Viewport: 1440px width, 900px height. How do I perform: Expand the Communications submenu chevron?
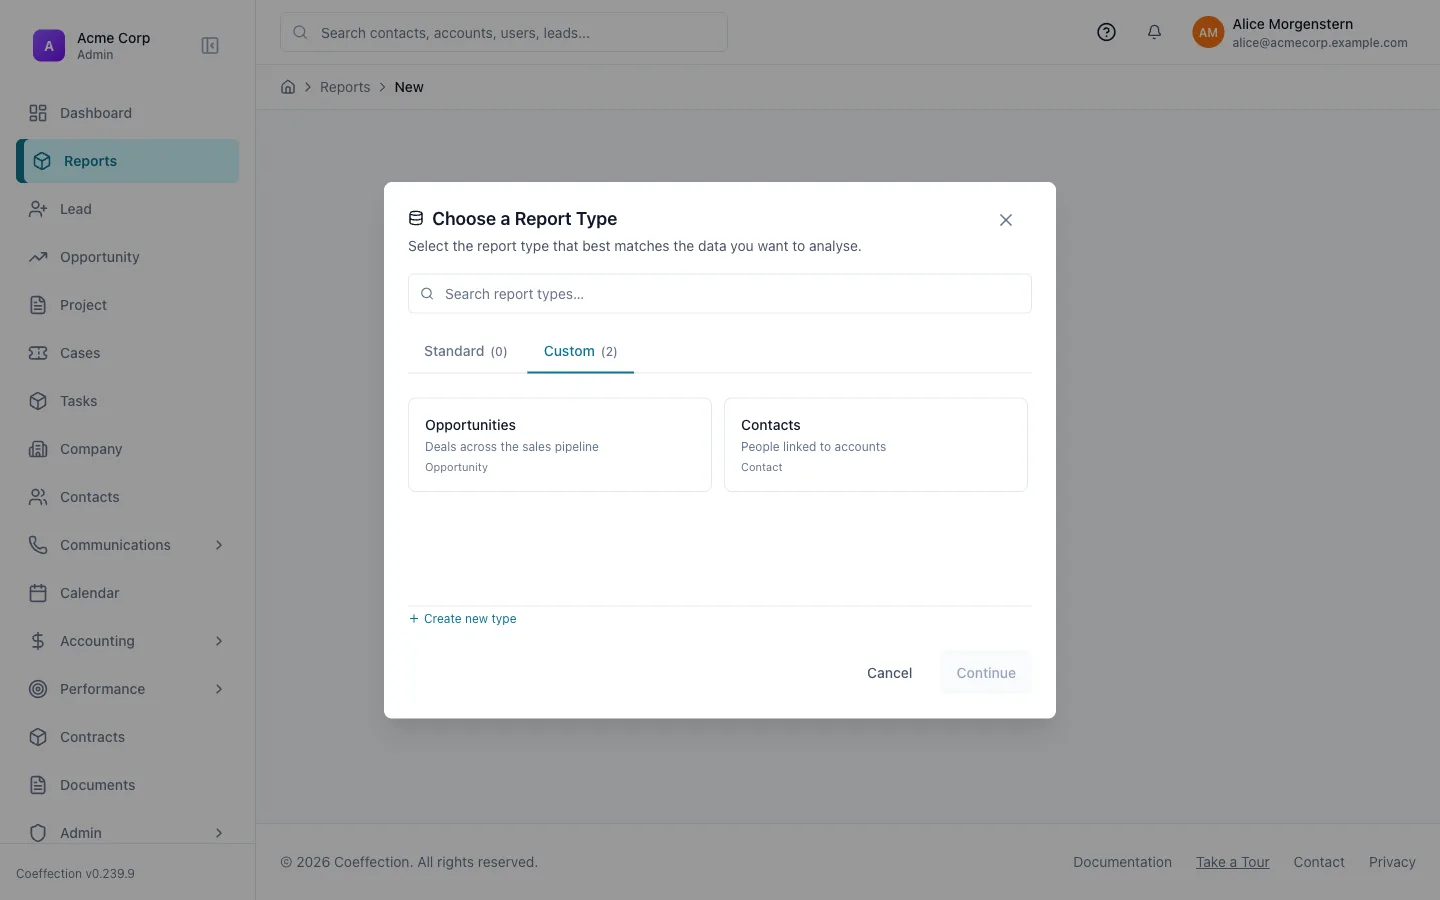[219, 545]
